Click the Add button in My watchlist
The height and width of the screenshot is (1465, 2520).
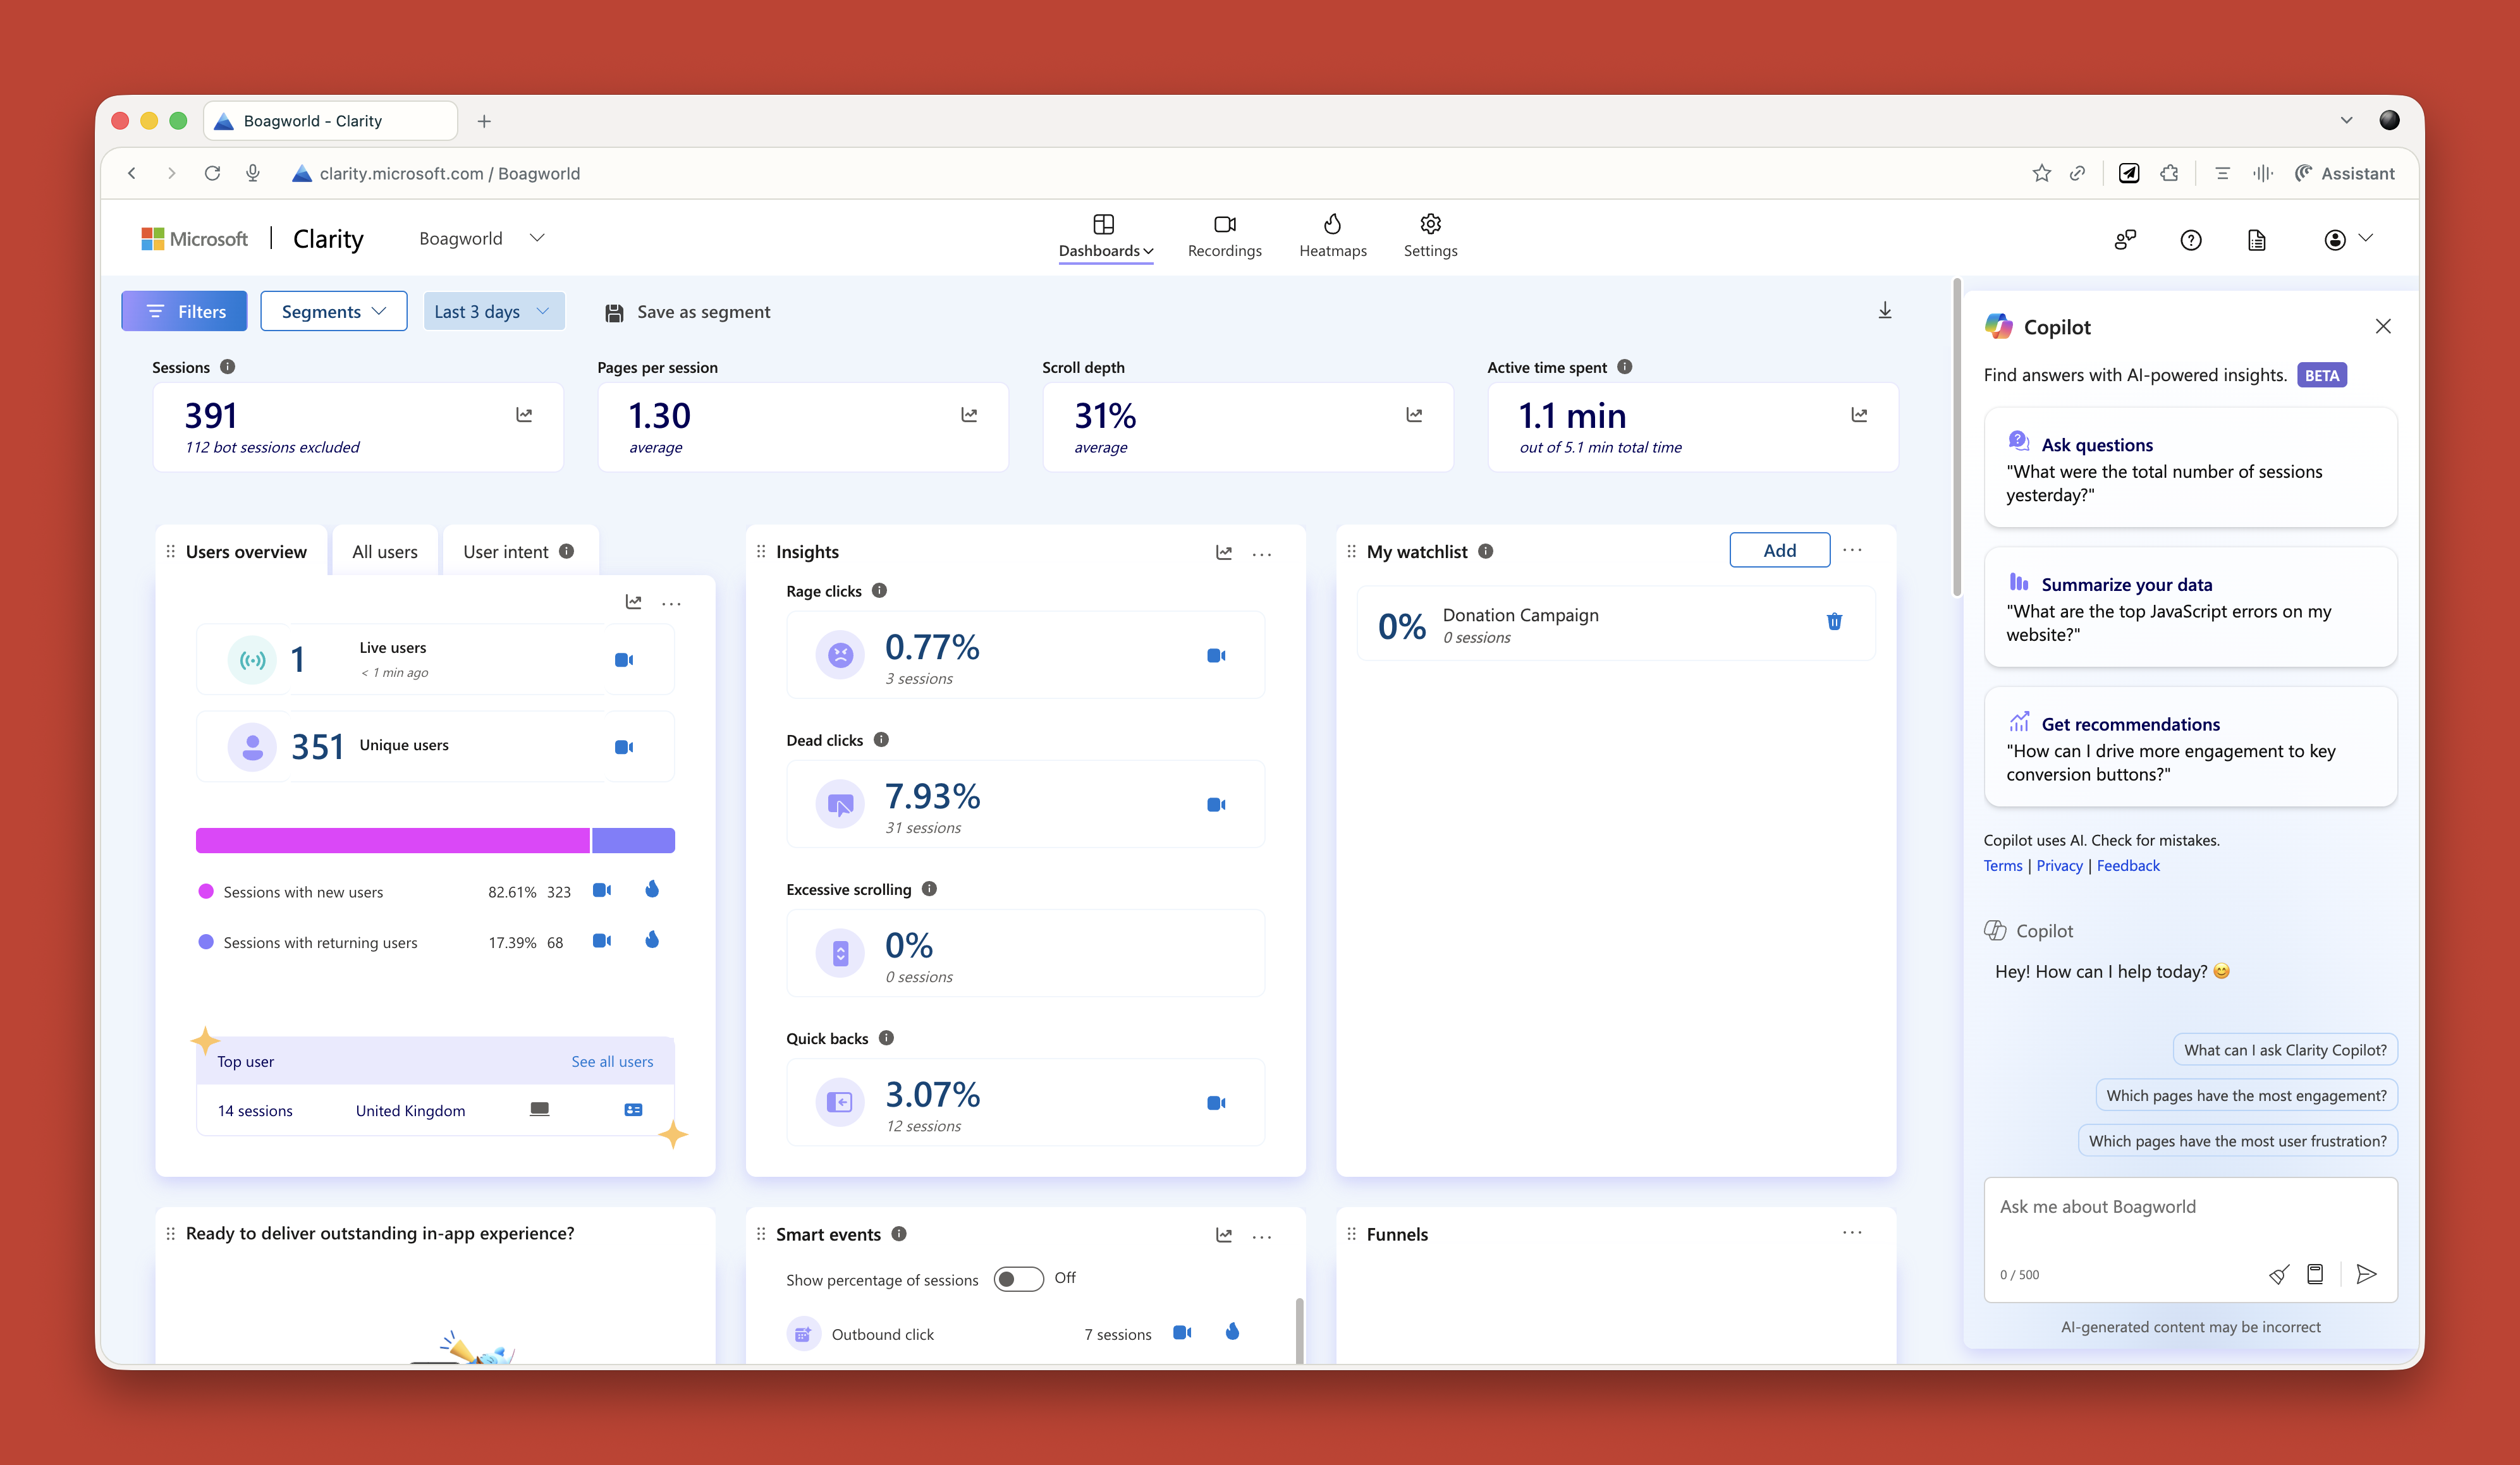[x=1779, y=550]
